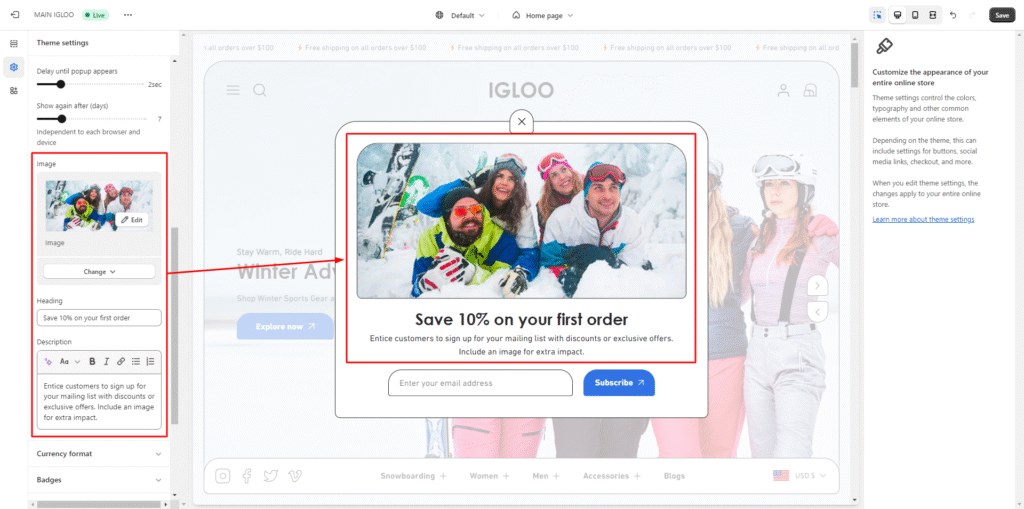Image resolution: width=1024 pixels, height=509 pixels.
Task: Open Learn more about theme settings link
Action: pyautogui.click(x=923, y=219)
